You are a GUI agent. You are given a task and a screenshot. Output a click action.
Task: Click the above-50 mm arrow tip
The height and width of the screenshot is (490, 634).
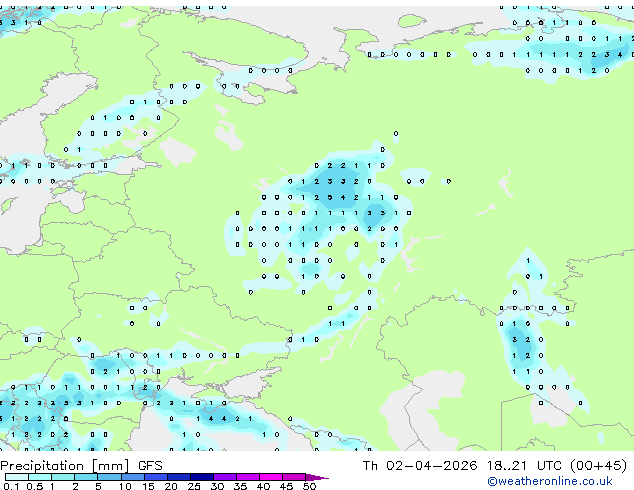pyautogui.click(x=317, y=477)
